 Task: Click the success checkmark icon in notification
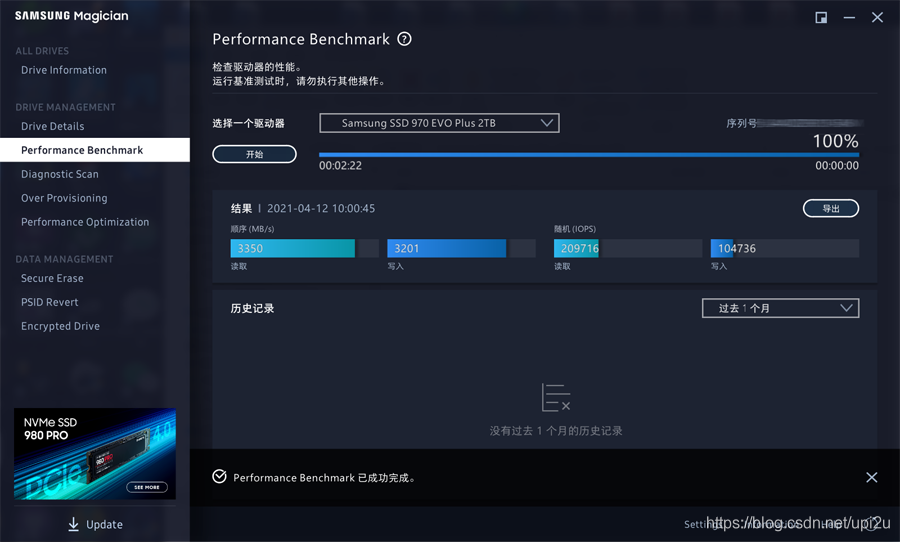[x=219, y=477]
